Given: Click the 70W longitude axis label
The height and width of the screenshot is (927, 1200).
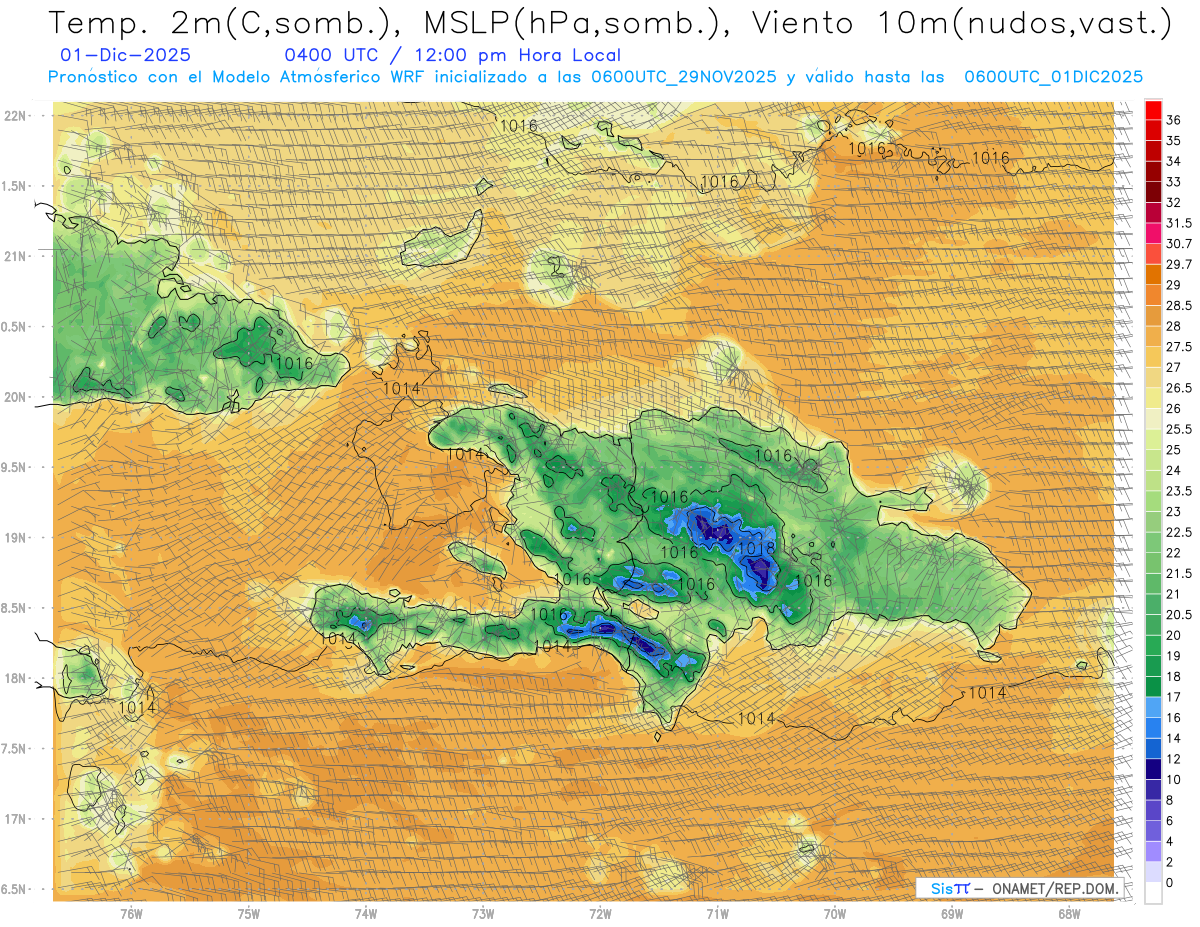Looking at the screenshot, I should click(x=835, y=914).
